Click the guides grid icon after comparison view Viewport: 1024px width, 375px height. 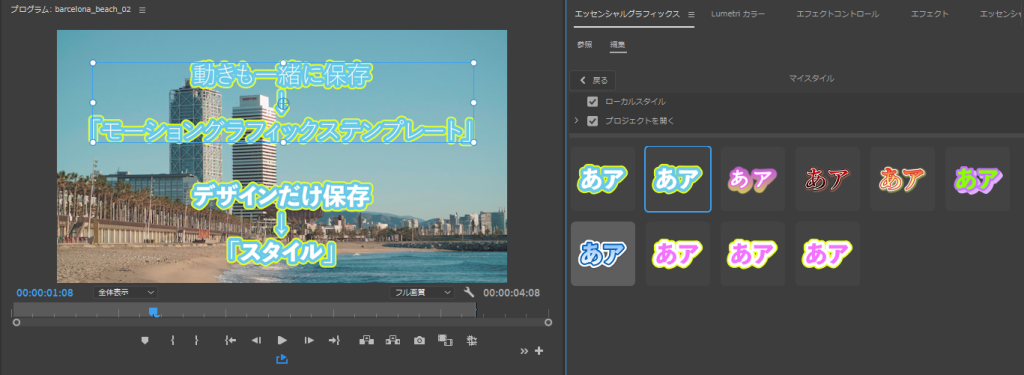point(472,340)
